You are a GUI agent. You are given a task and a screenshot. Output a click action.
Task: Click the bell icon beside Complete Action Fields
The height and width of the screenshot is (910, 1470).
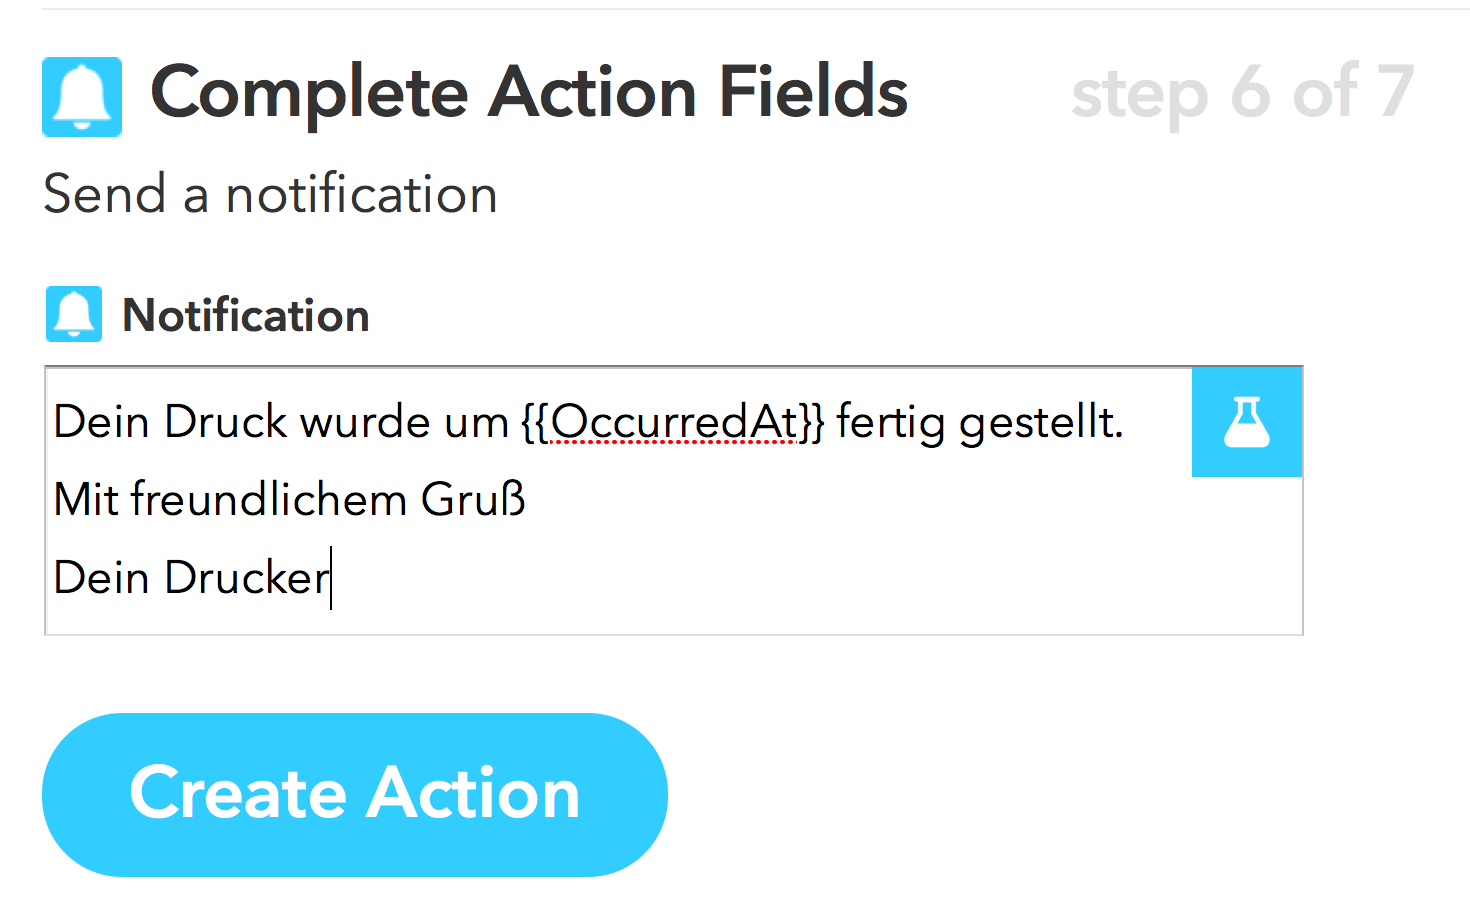click(81, 98)
